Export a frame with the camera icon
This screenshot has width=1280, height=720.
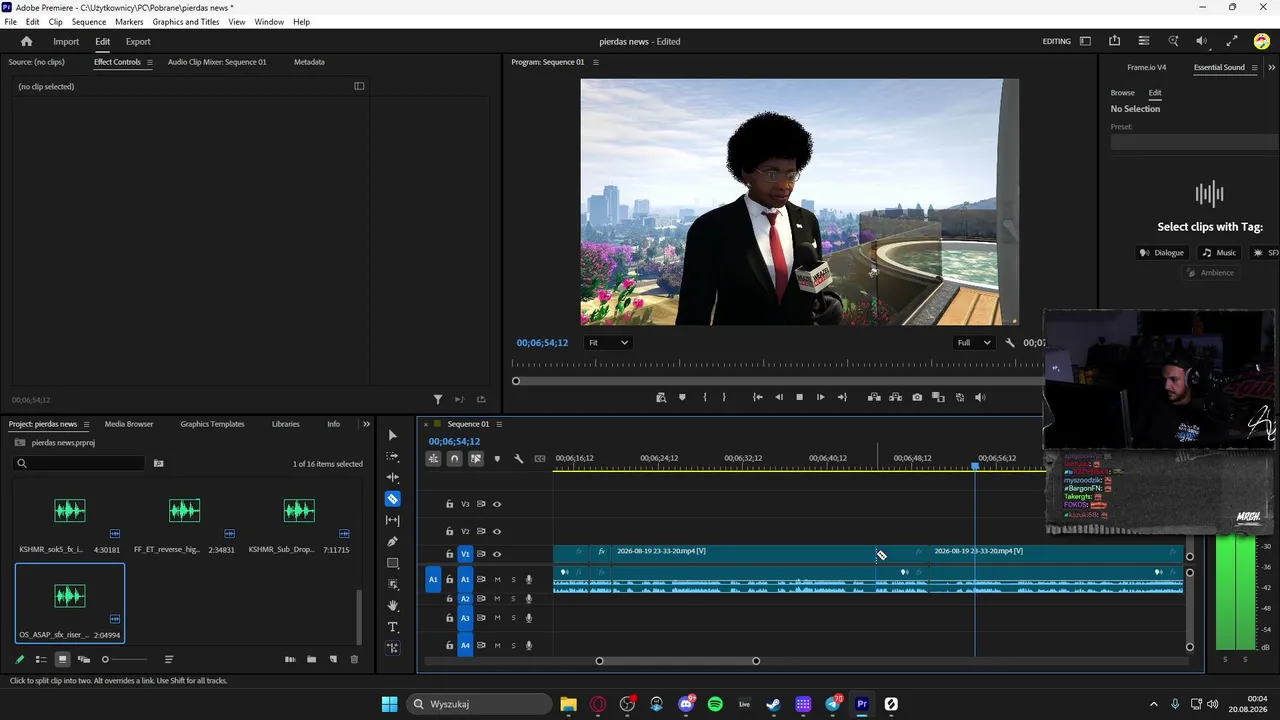[917, 397]
